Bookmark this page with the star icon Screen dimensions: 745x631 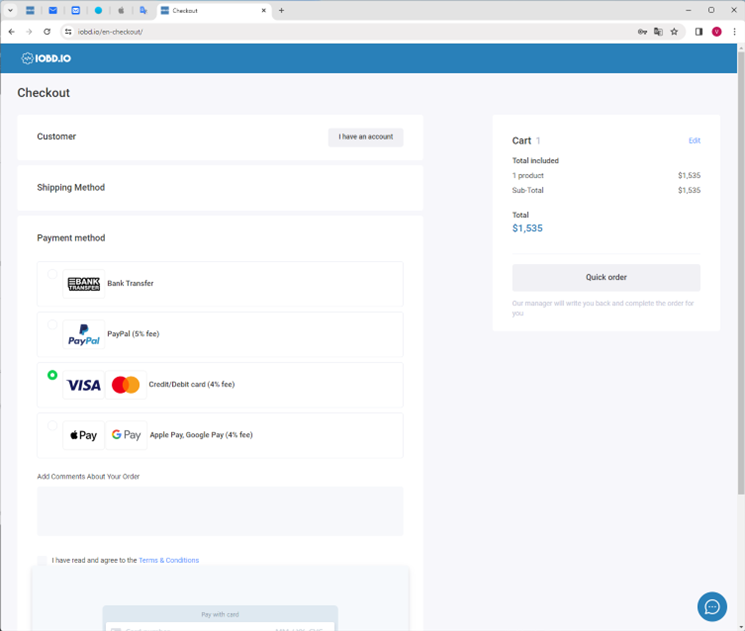674,32
